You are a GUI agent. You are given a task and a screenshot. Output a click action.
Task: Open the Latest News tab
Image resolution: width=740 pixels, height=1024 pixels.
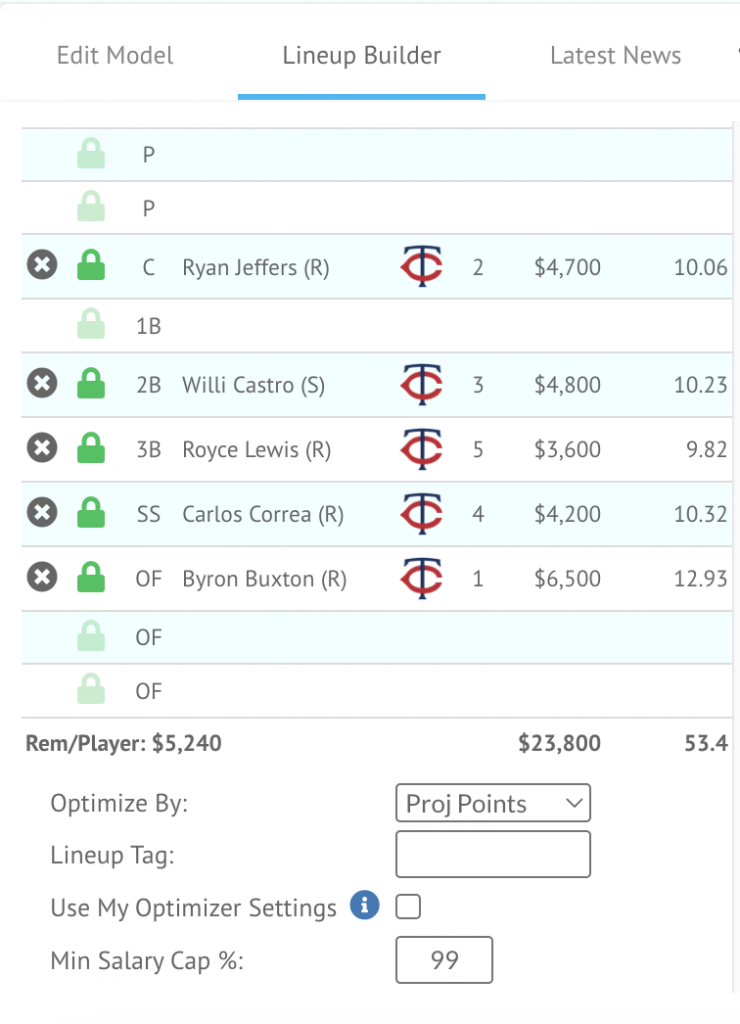click(615, 56)
